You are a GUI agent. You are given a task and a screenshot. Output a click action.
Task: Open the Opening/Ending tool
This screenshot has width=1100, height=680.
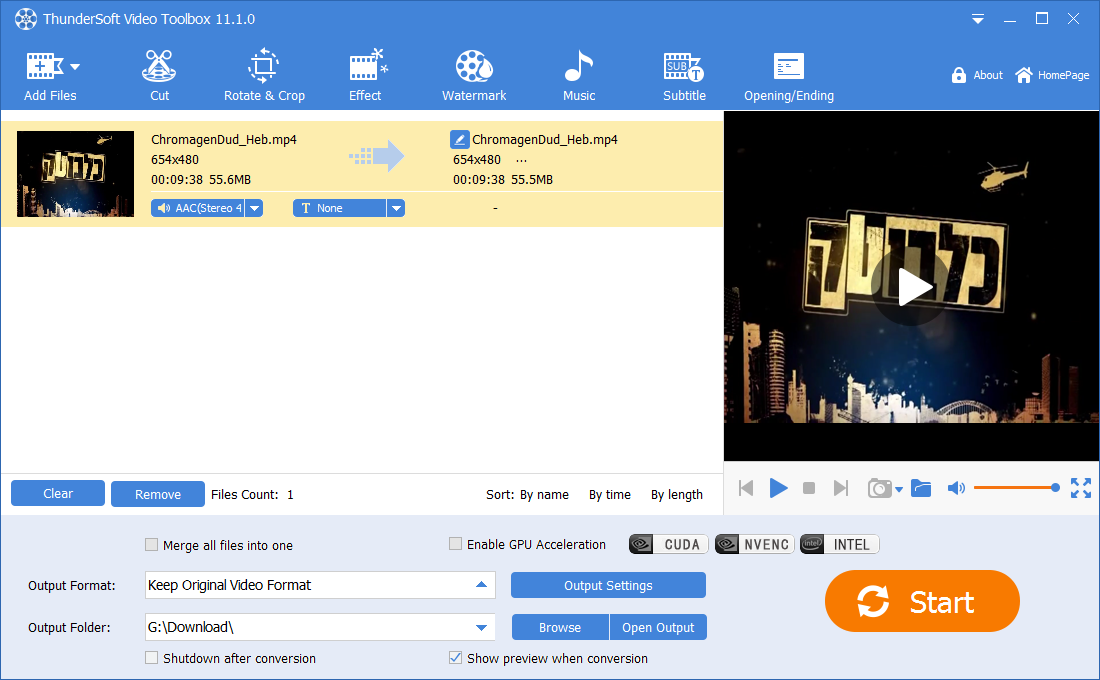point(788,76)
